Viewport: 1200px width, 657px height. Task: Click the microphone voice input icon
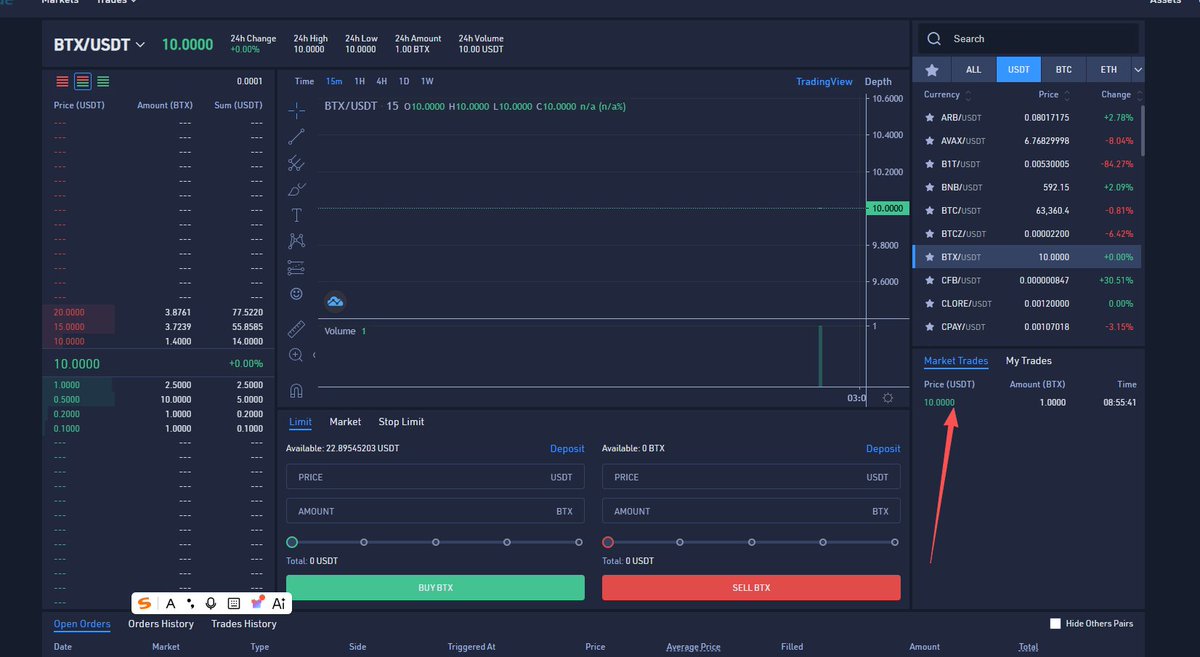pyautogui.click(x=211, y=603)
